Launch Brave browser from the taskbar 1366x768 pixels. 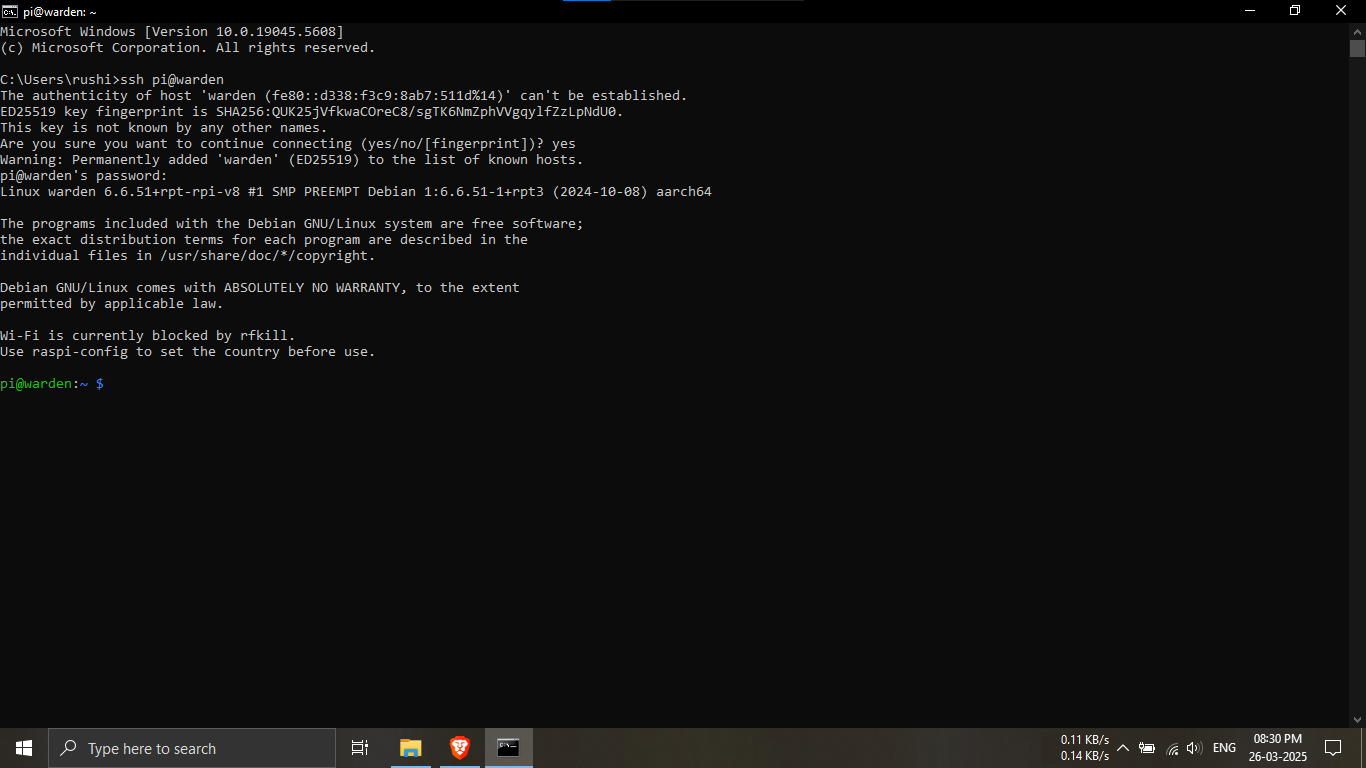(x=460, y=748)
